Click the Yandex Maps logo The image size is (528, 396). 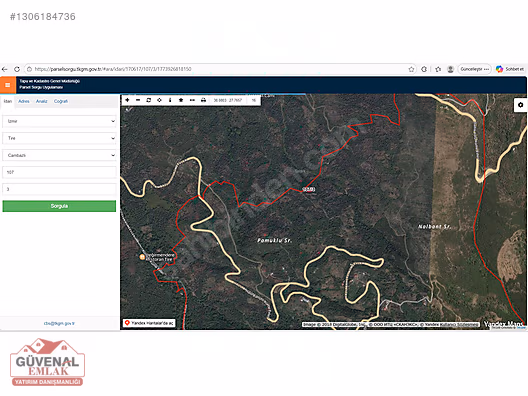point(503,324)
